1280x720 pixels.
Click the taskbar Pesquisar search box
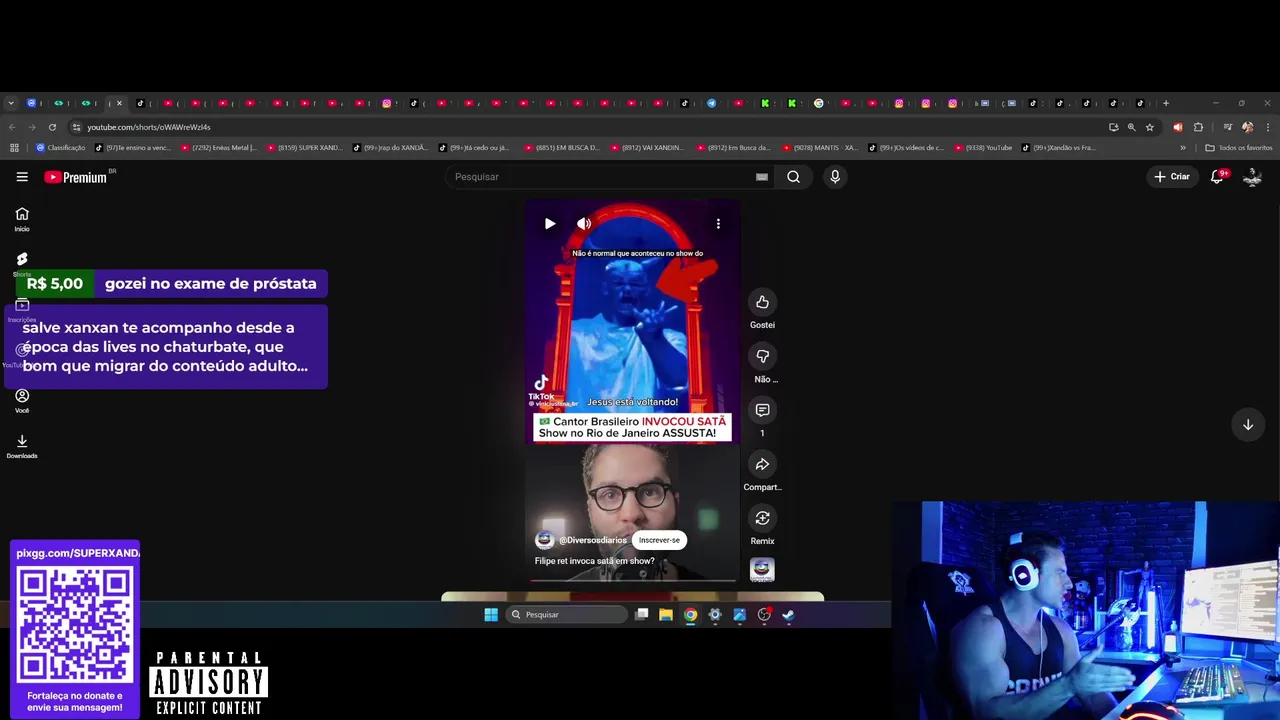566,615
